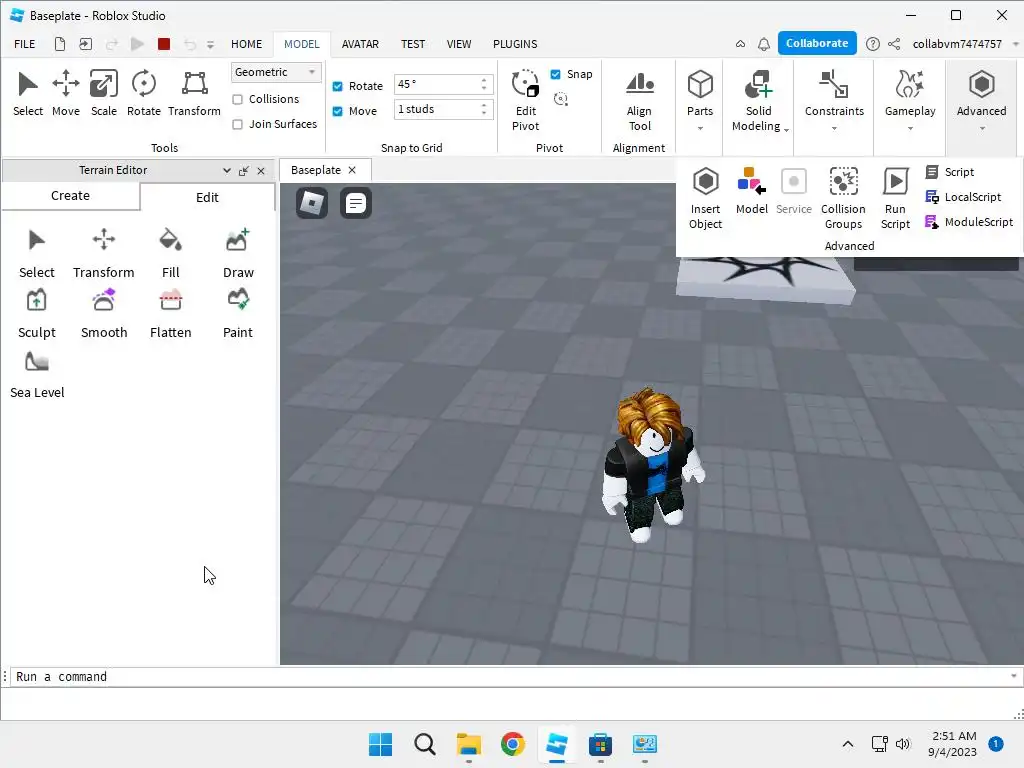Open Chrome from the taskbar
This screenshot has height=768, width=1024.
[x=513, y=744]
